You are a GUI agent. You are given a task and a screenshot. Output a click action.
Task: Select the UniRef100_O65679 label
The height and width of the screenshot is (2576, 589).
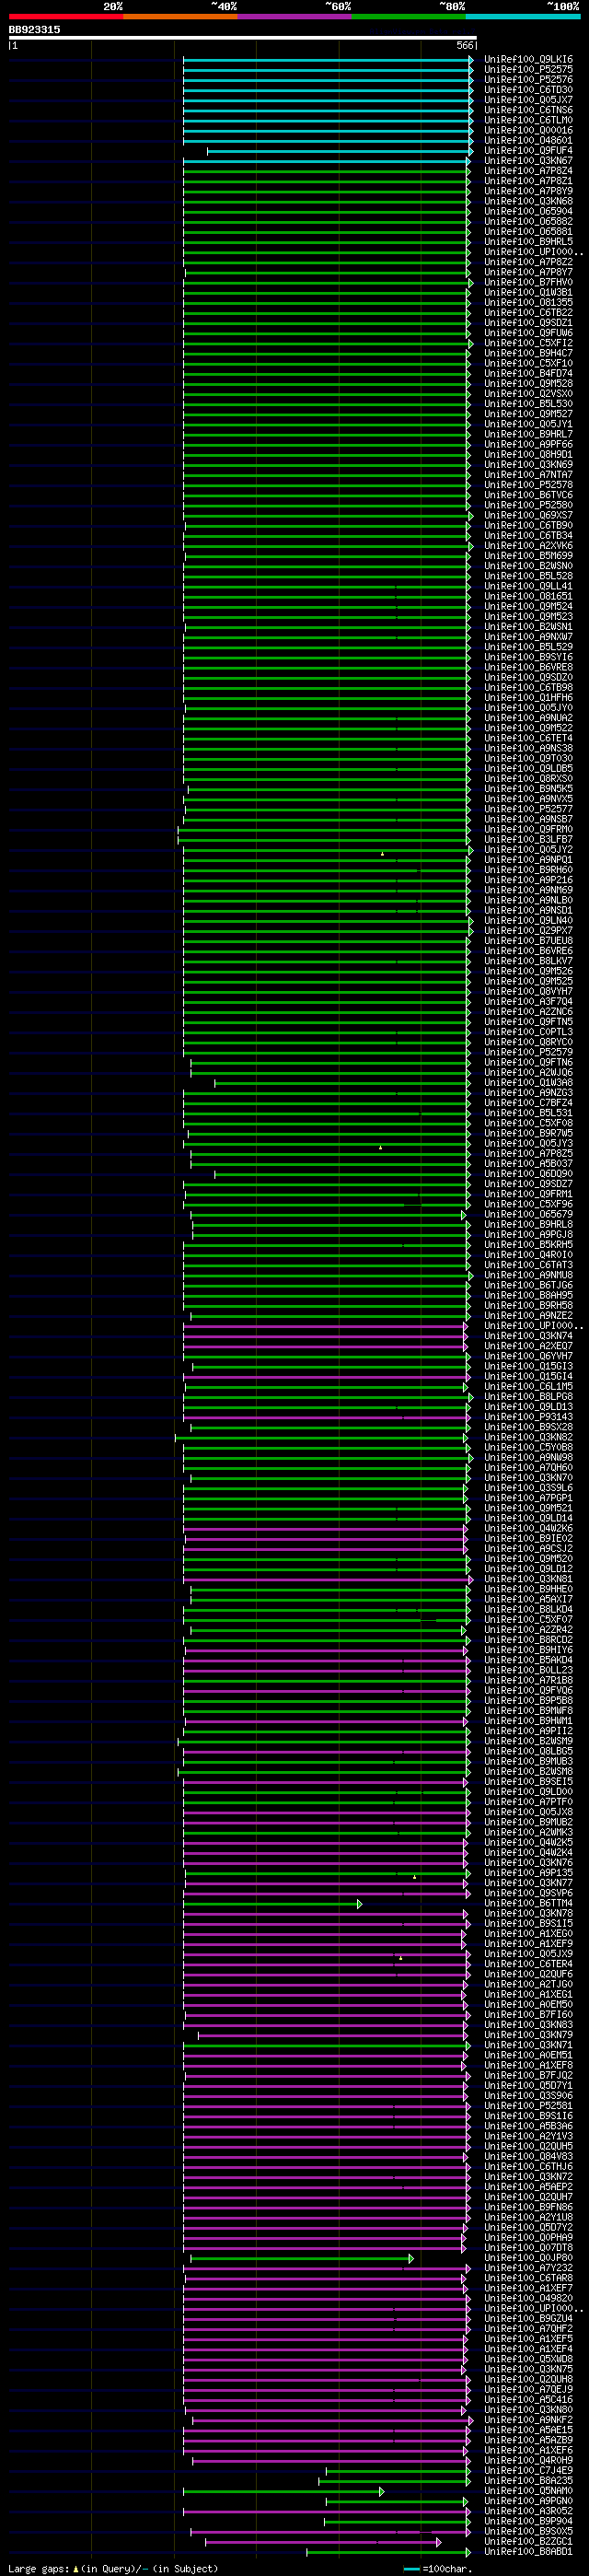[x=529, y=1214]
